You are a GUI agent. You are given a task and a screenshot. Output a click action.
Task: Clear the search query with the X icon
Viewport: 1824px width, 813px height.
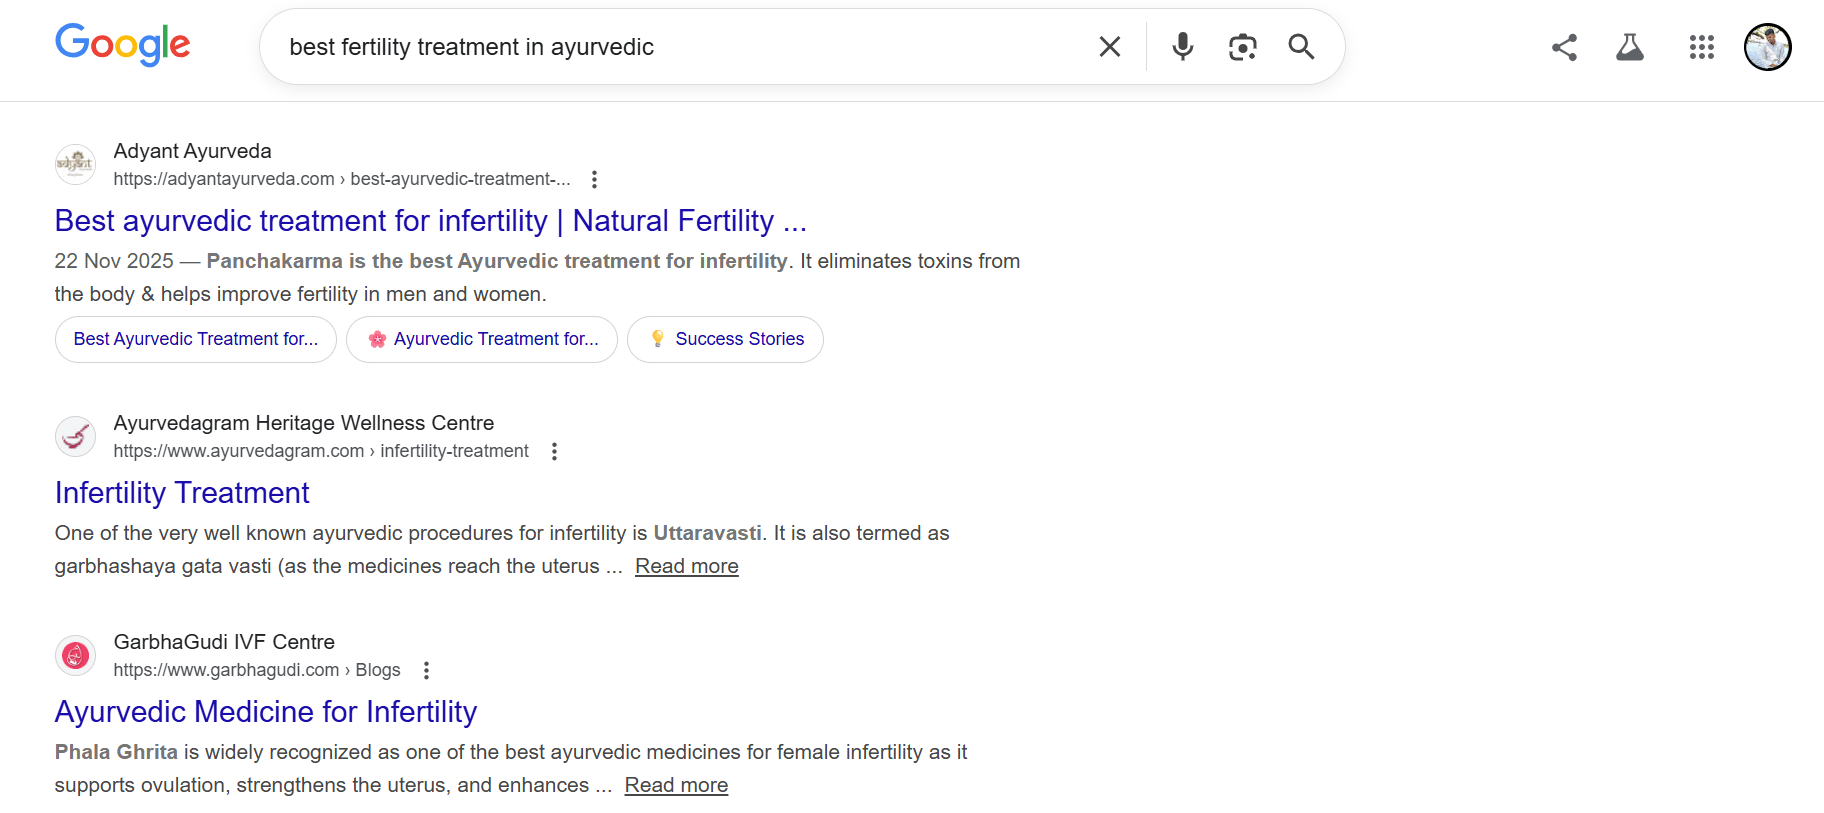coord(1109,46)
